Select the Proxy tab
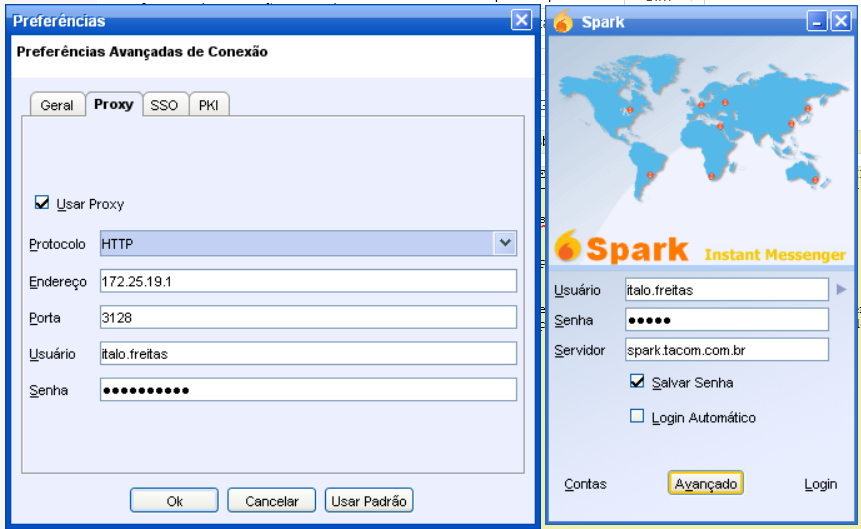This screenshot has width=861, height=529. tap(114, 104)
